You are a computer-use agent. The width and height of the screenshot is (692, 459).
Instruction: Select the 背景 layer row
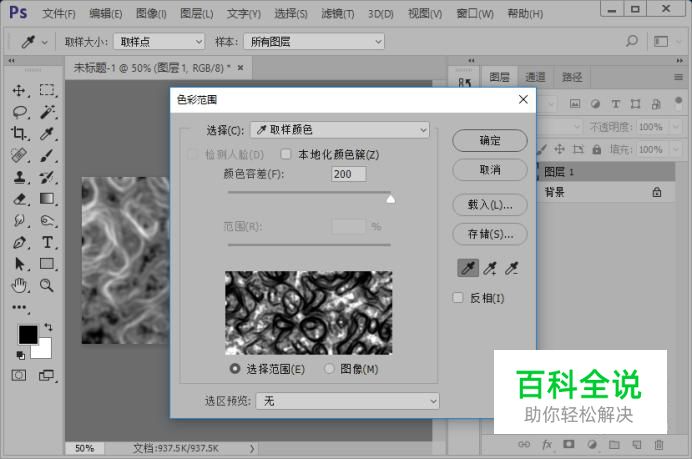pyautogui.click(x=606, y=192)
